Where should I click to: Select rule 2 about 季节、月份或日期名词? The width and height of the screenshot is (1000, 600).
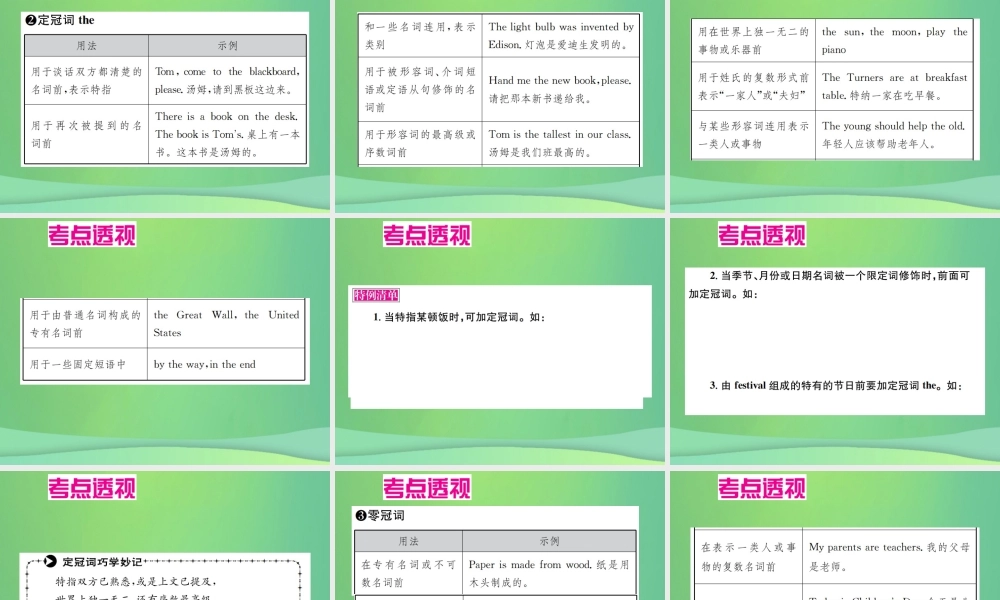(x=829, y=284)
